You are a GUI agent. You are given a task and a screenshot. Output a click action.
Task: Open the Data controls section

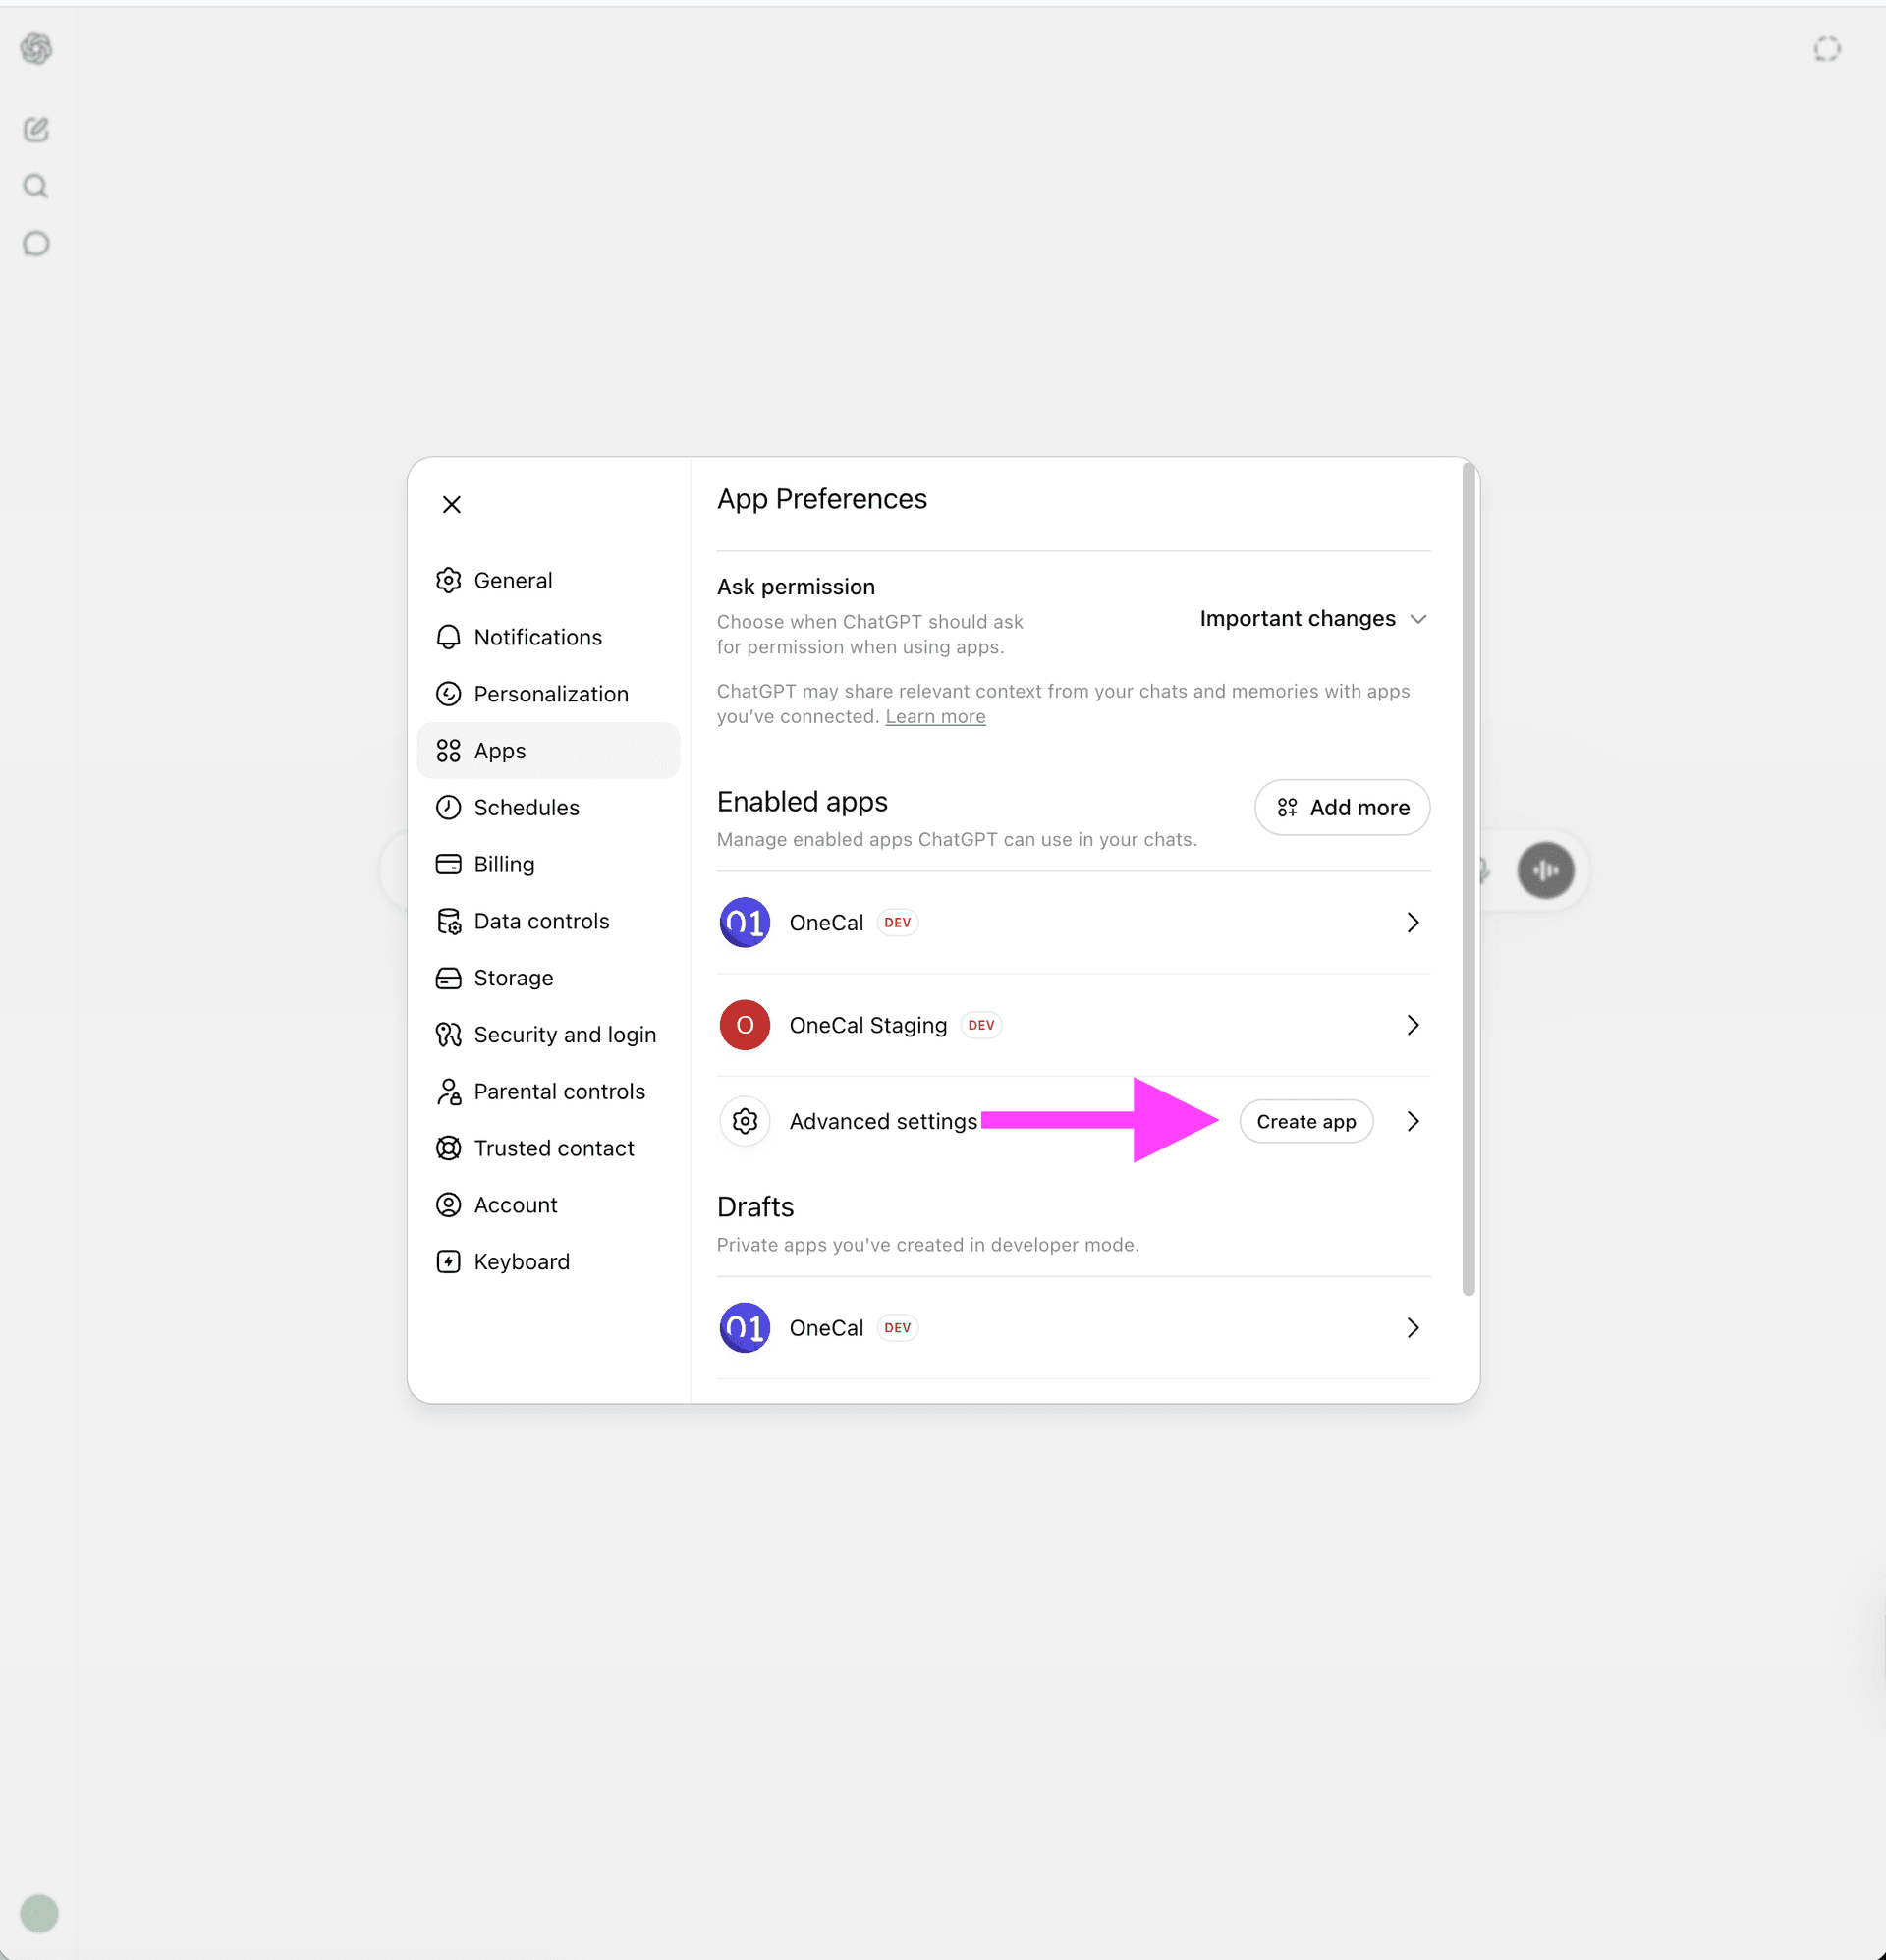point(548,921)
